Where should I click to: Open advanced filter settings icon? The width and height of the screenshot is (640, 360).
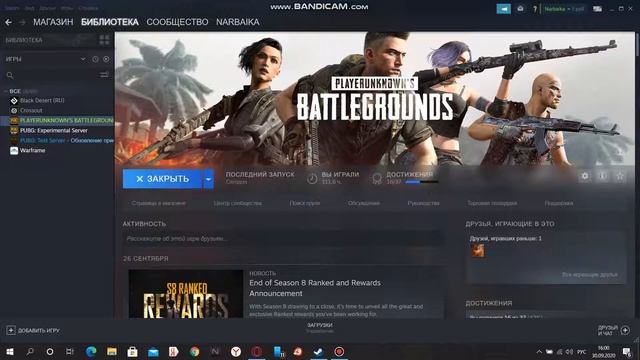point(104,75)
